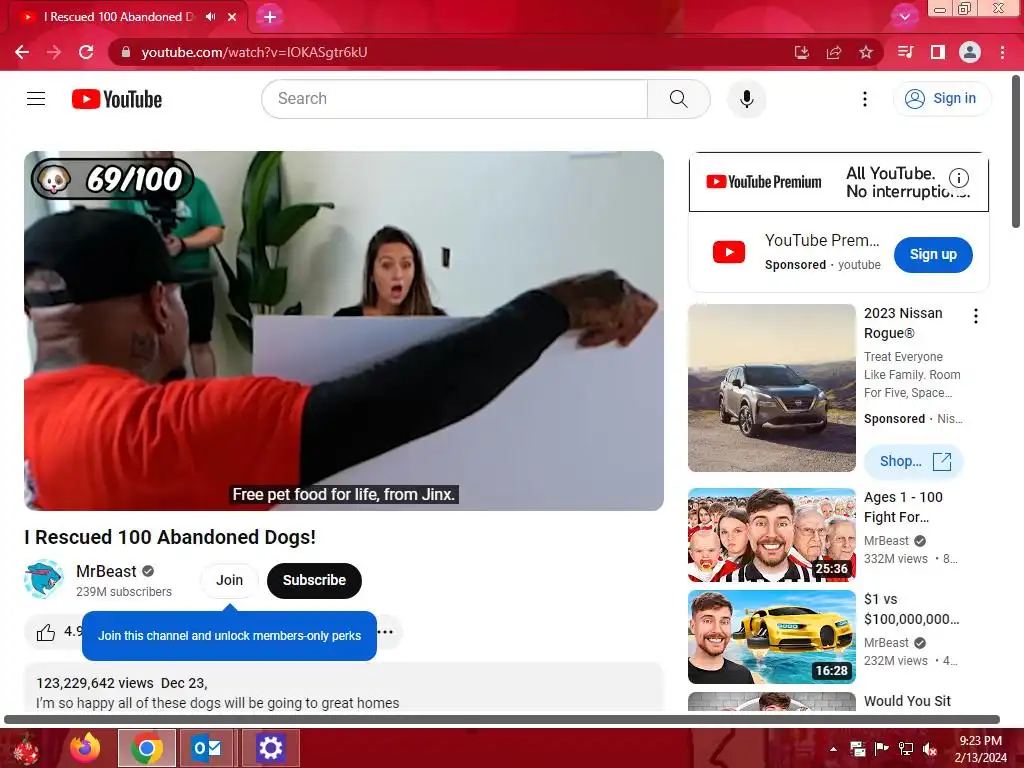The width and height of the screenshot is (1024, 768).
Task: Click the address bar URL
Action: [254, 52]
